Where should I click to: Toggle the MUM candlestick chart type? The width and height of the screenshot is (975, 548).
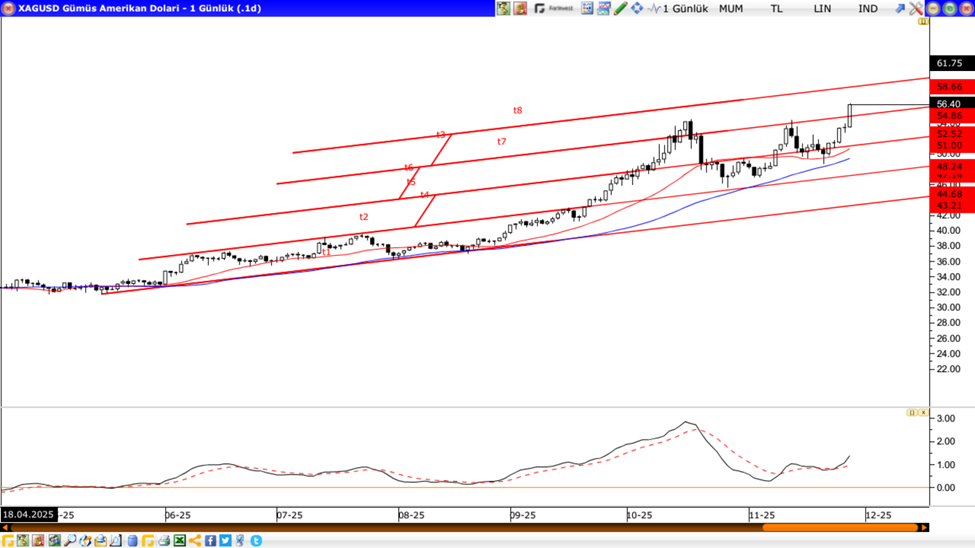tap(731, 8)
